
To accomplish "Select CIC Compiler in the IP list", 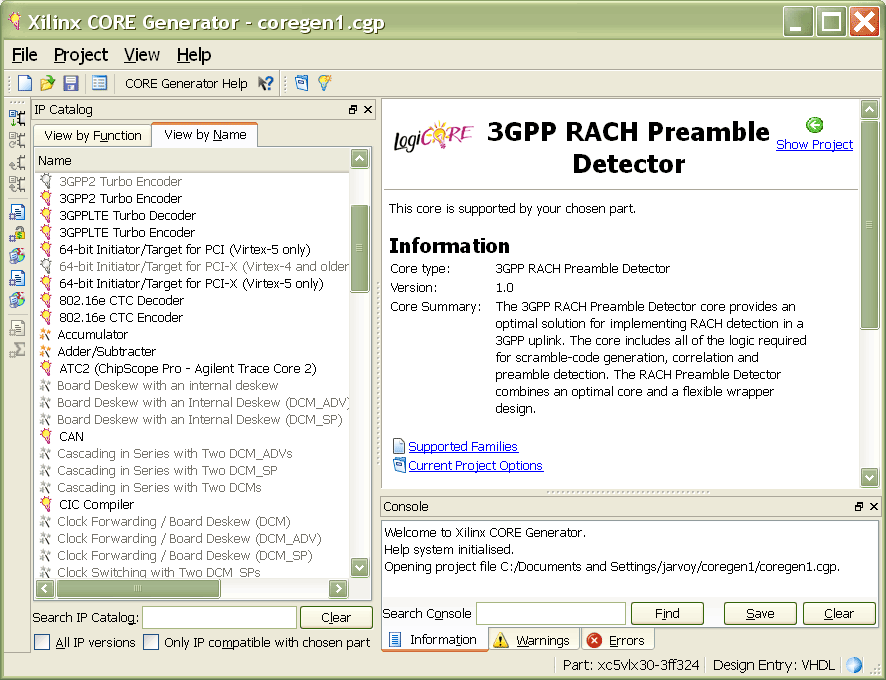I will click(x=96, y=505).
